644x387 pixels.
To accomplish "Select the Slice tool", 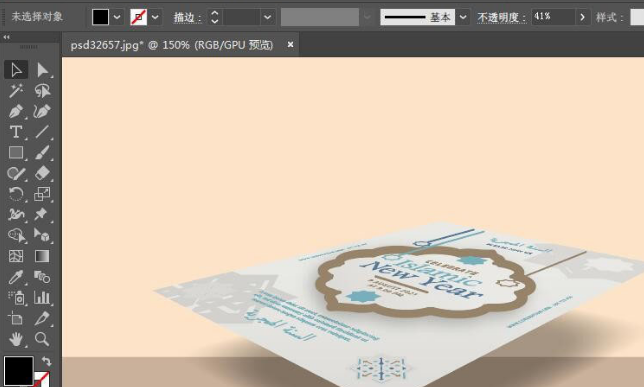I will coord(42,318).
